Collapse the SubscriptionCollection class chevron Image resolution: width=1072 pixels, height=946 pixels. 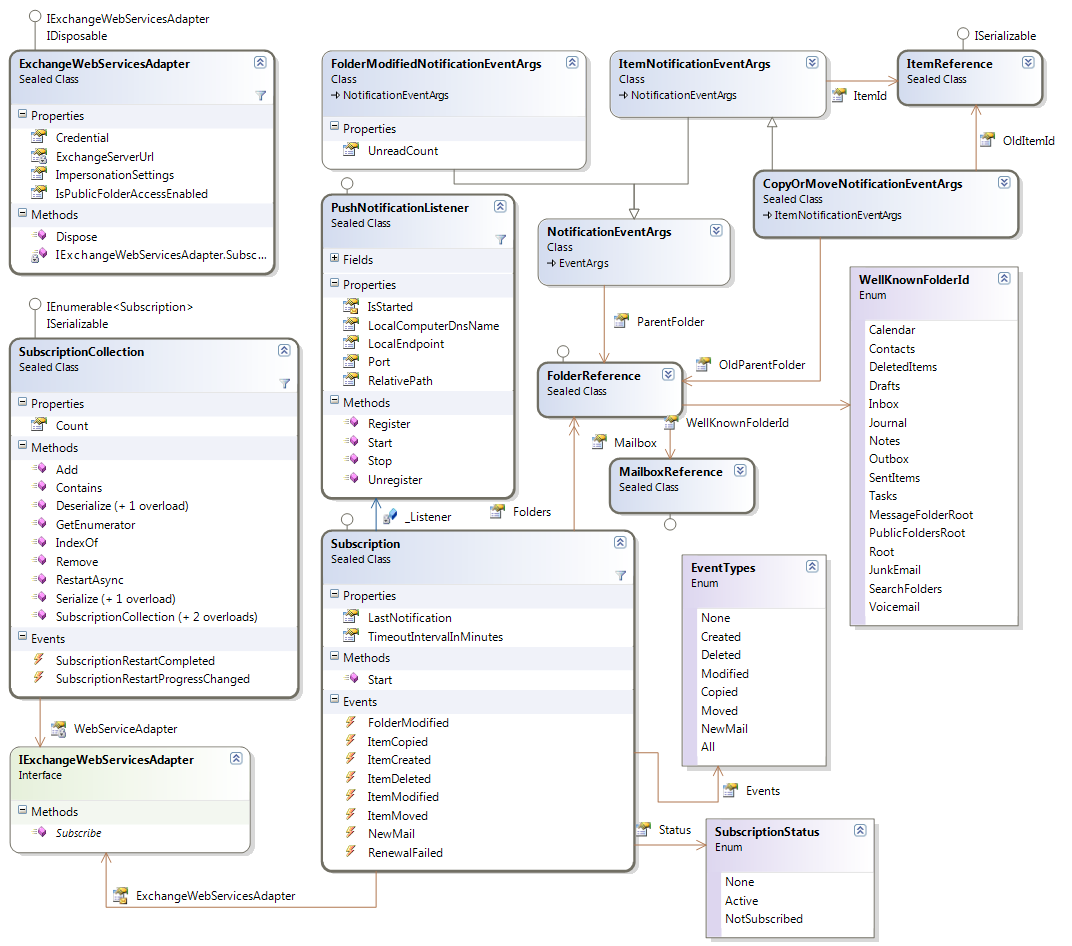click(284, 350)
